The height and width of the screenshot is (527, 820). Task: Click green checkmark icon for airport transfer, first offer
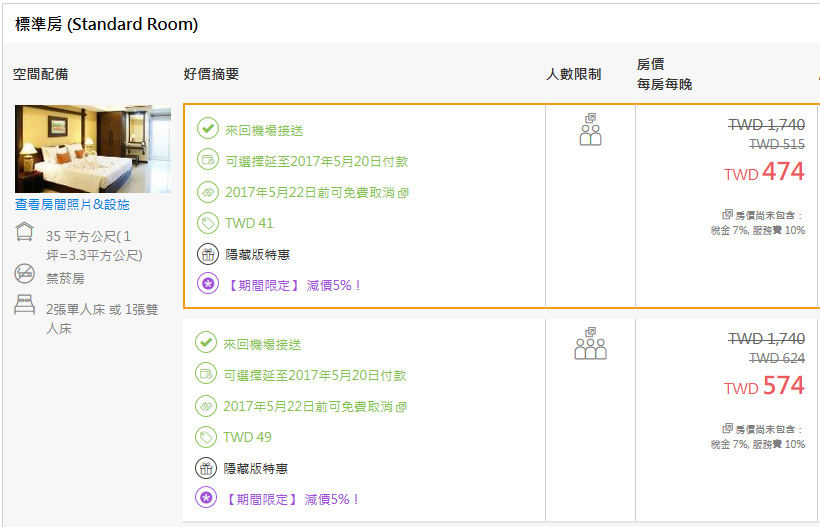point(208,129)
